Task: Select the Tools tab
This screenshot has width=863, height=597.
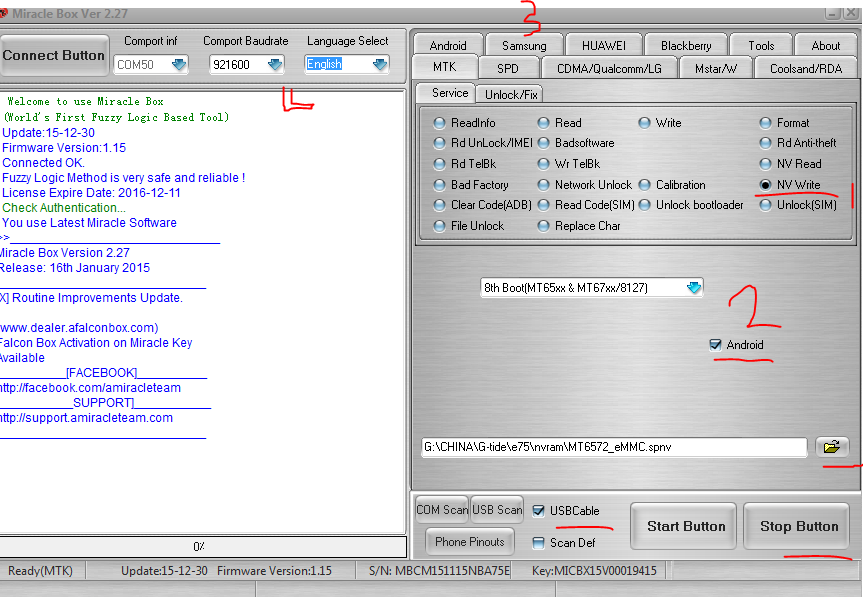Action: 761,45
